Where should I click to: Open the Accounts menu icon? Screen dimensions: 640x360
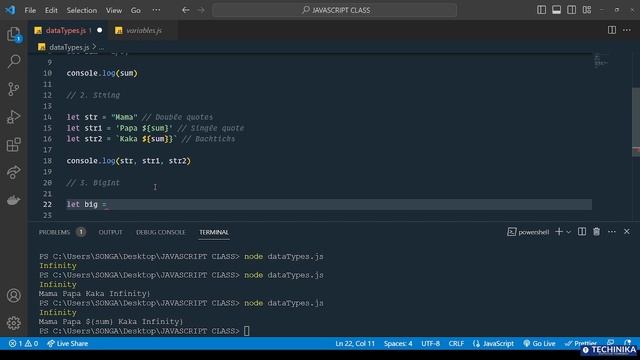(x=13, y=295)
